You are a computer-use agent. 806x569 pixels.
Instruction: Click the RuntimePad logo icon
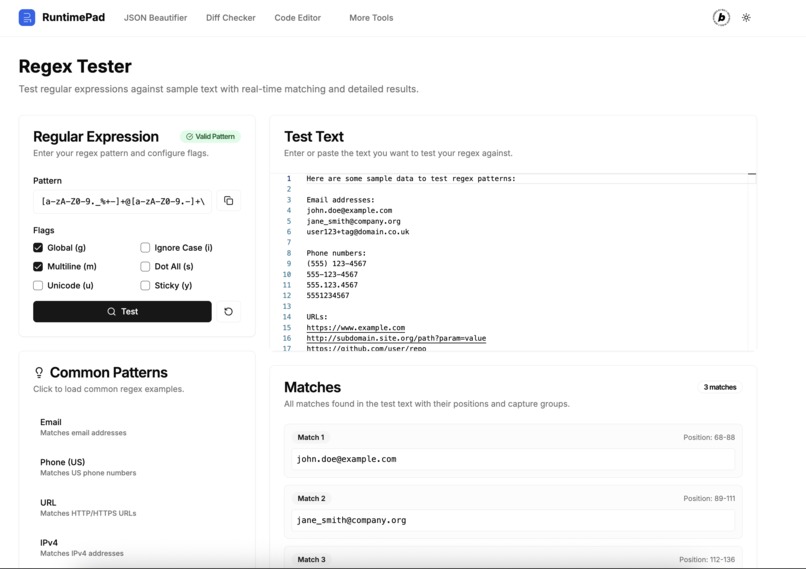[x=27, y=17]
